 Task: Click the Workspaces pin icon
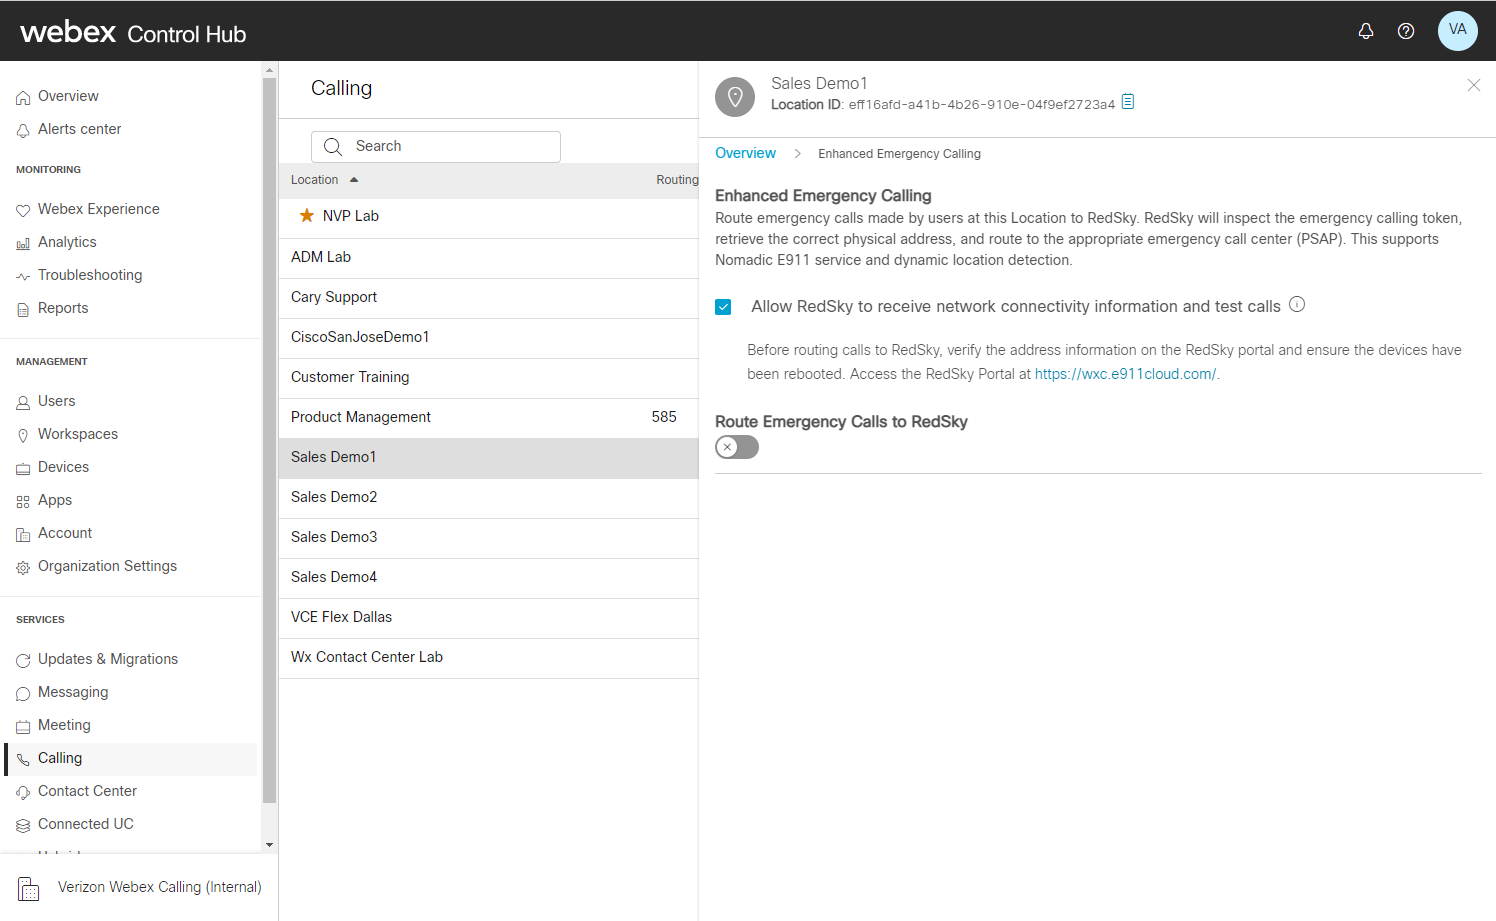(x=23, y=436)
